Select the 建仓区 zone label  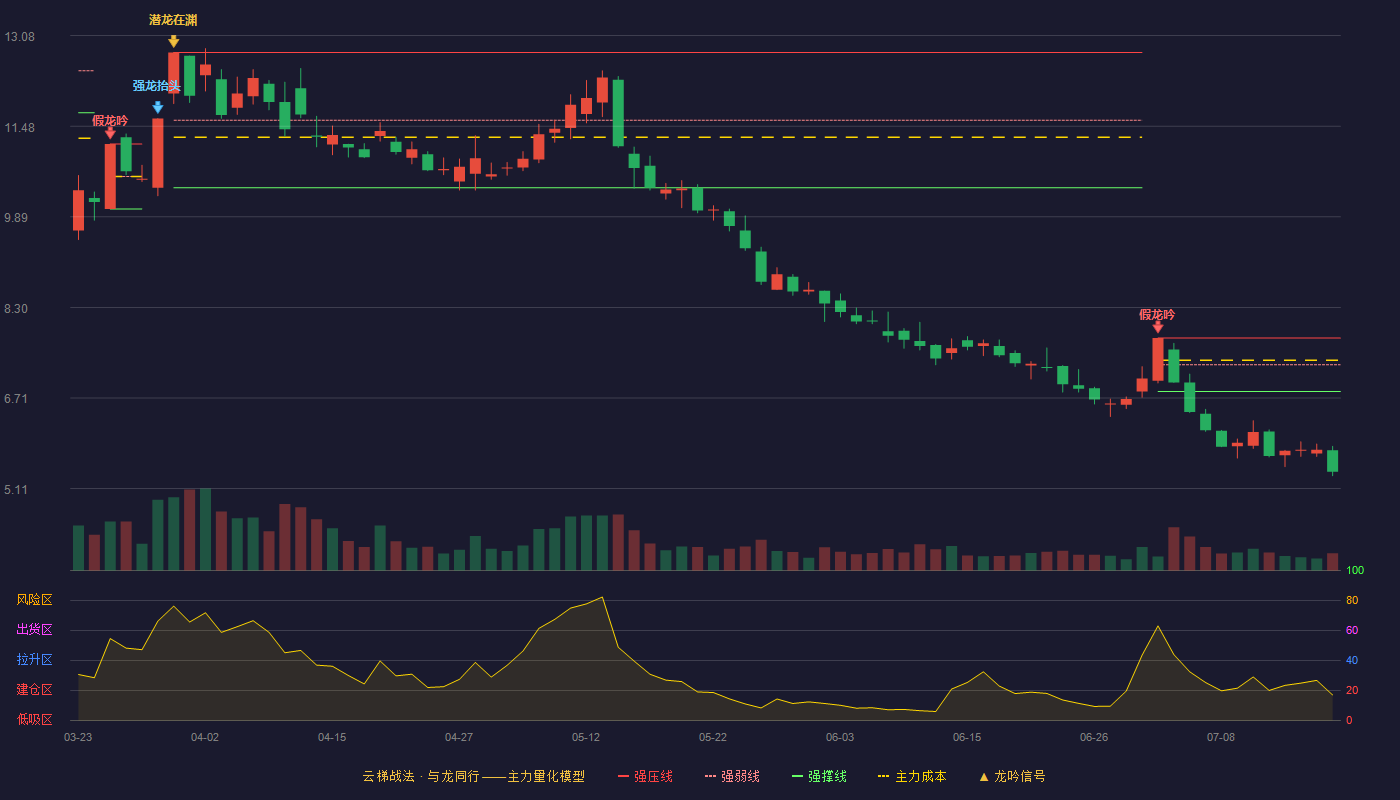(x=34, y=690)
